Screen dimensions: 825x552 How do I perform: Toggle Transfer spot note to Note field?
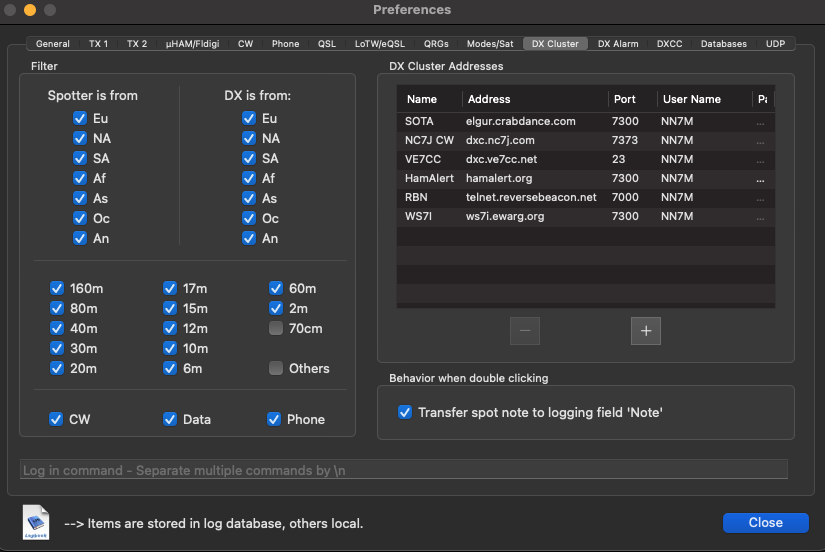(x=405, y=412)
